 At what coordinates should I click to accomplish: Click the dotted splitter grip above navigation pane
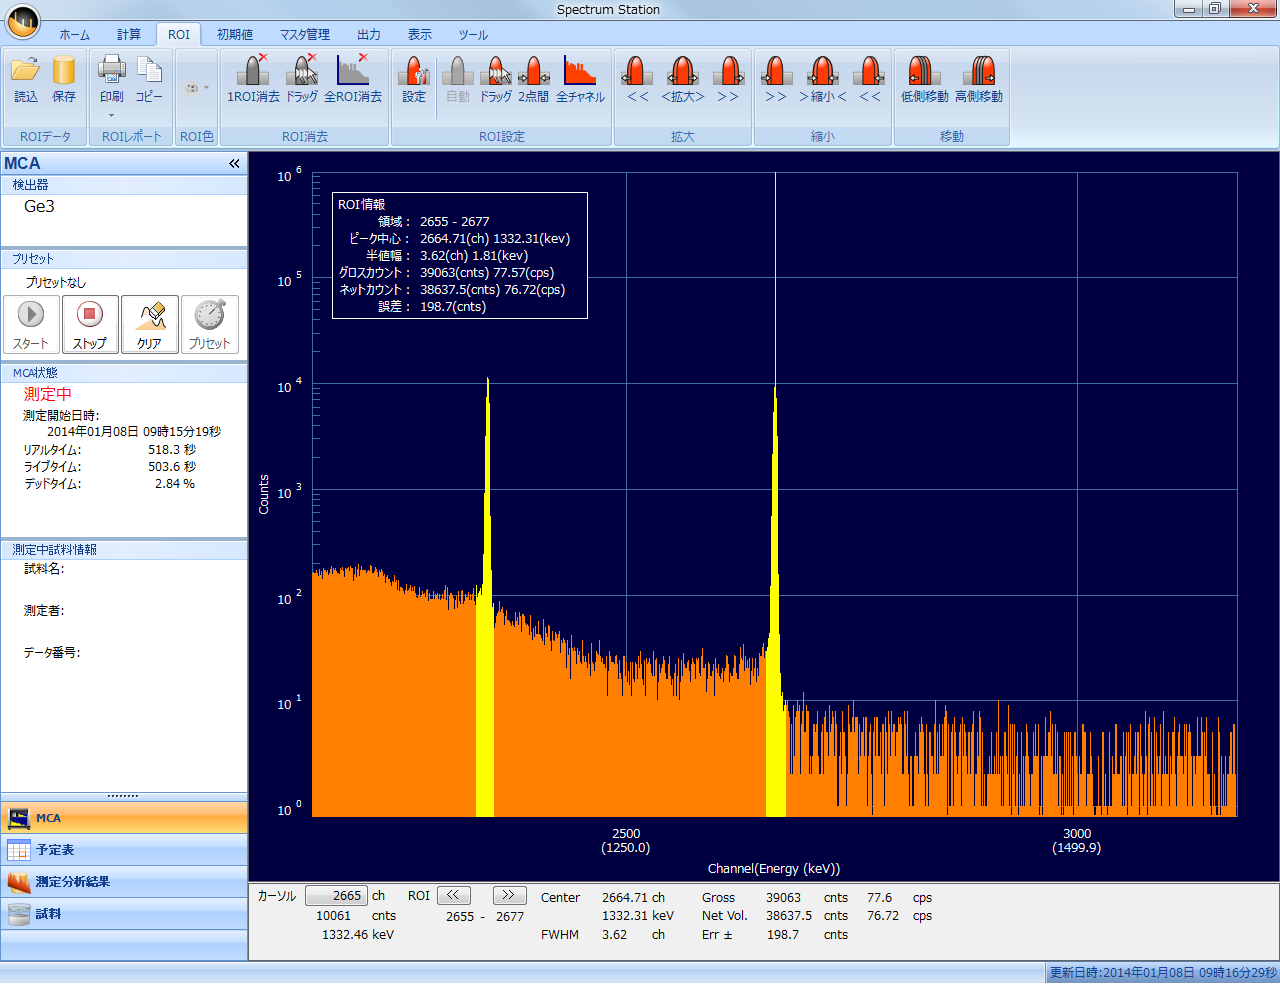(x=123, y=796)
